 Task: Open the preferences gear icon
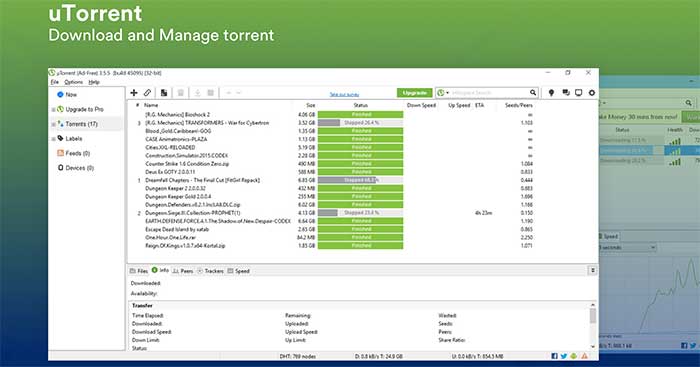592,92
